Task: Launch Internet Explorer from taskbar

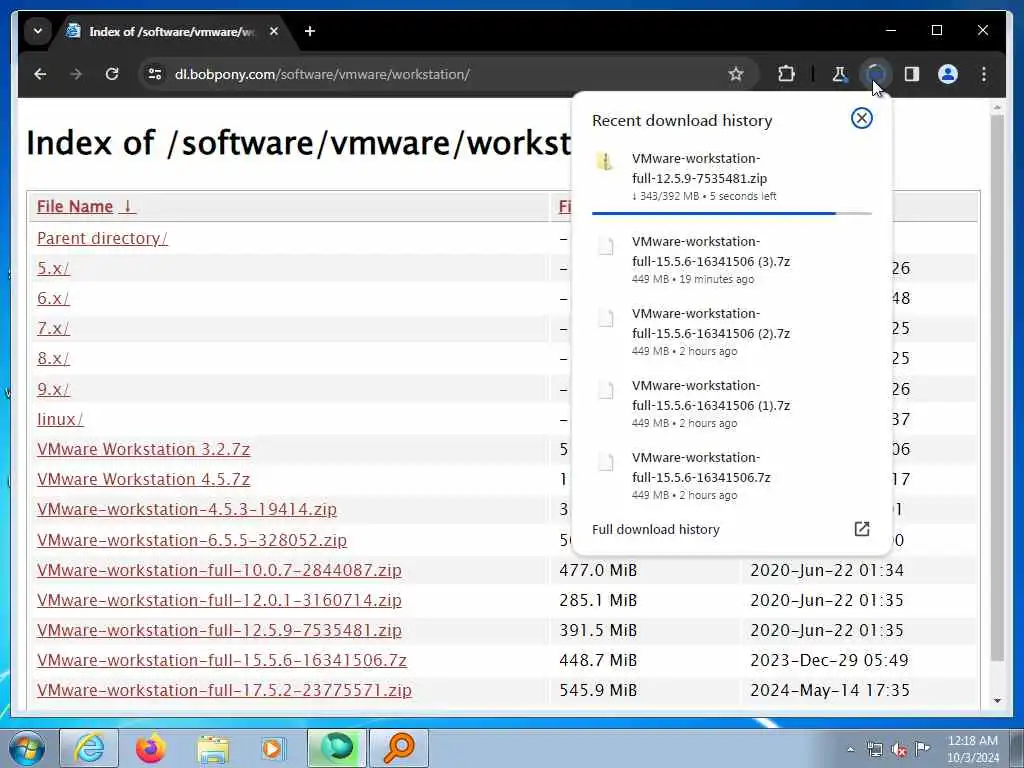Action: coord(89,748)
